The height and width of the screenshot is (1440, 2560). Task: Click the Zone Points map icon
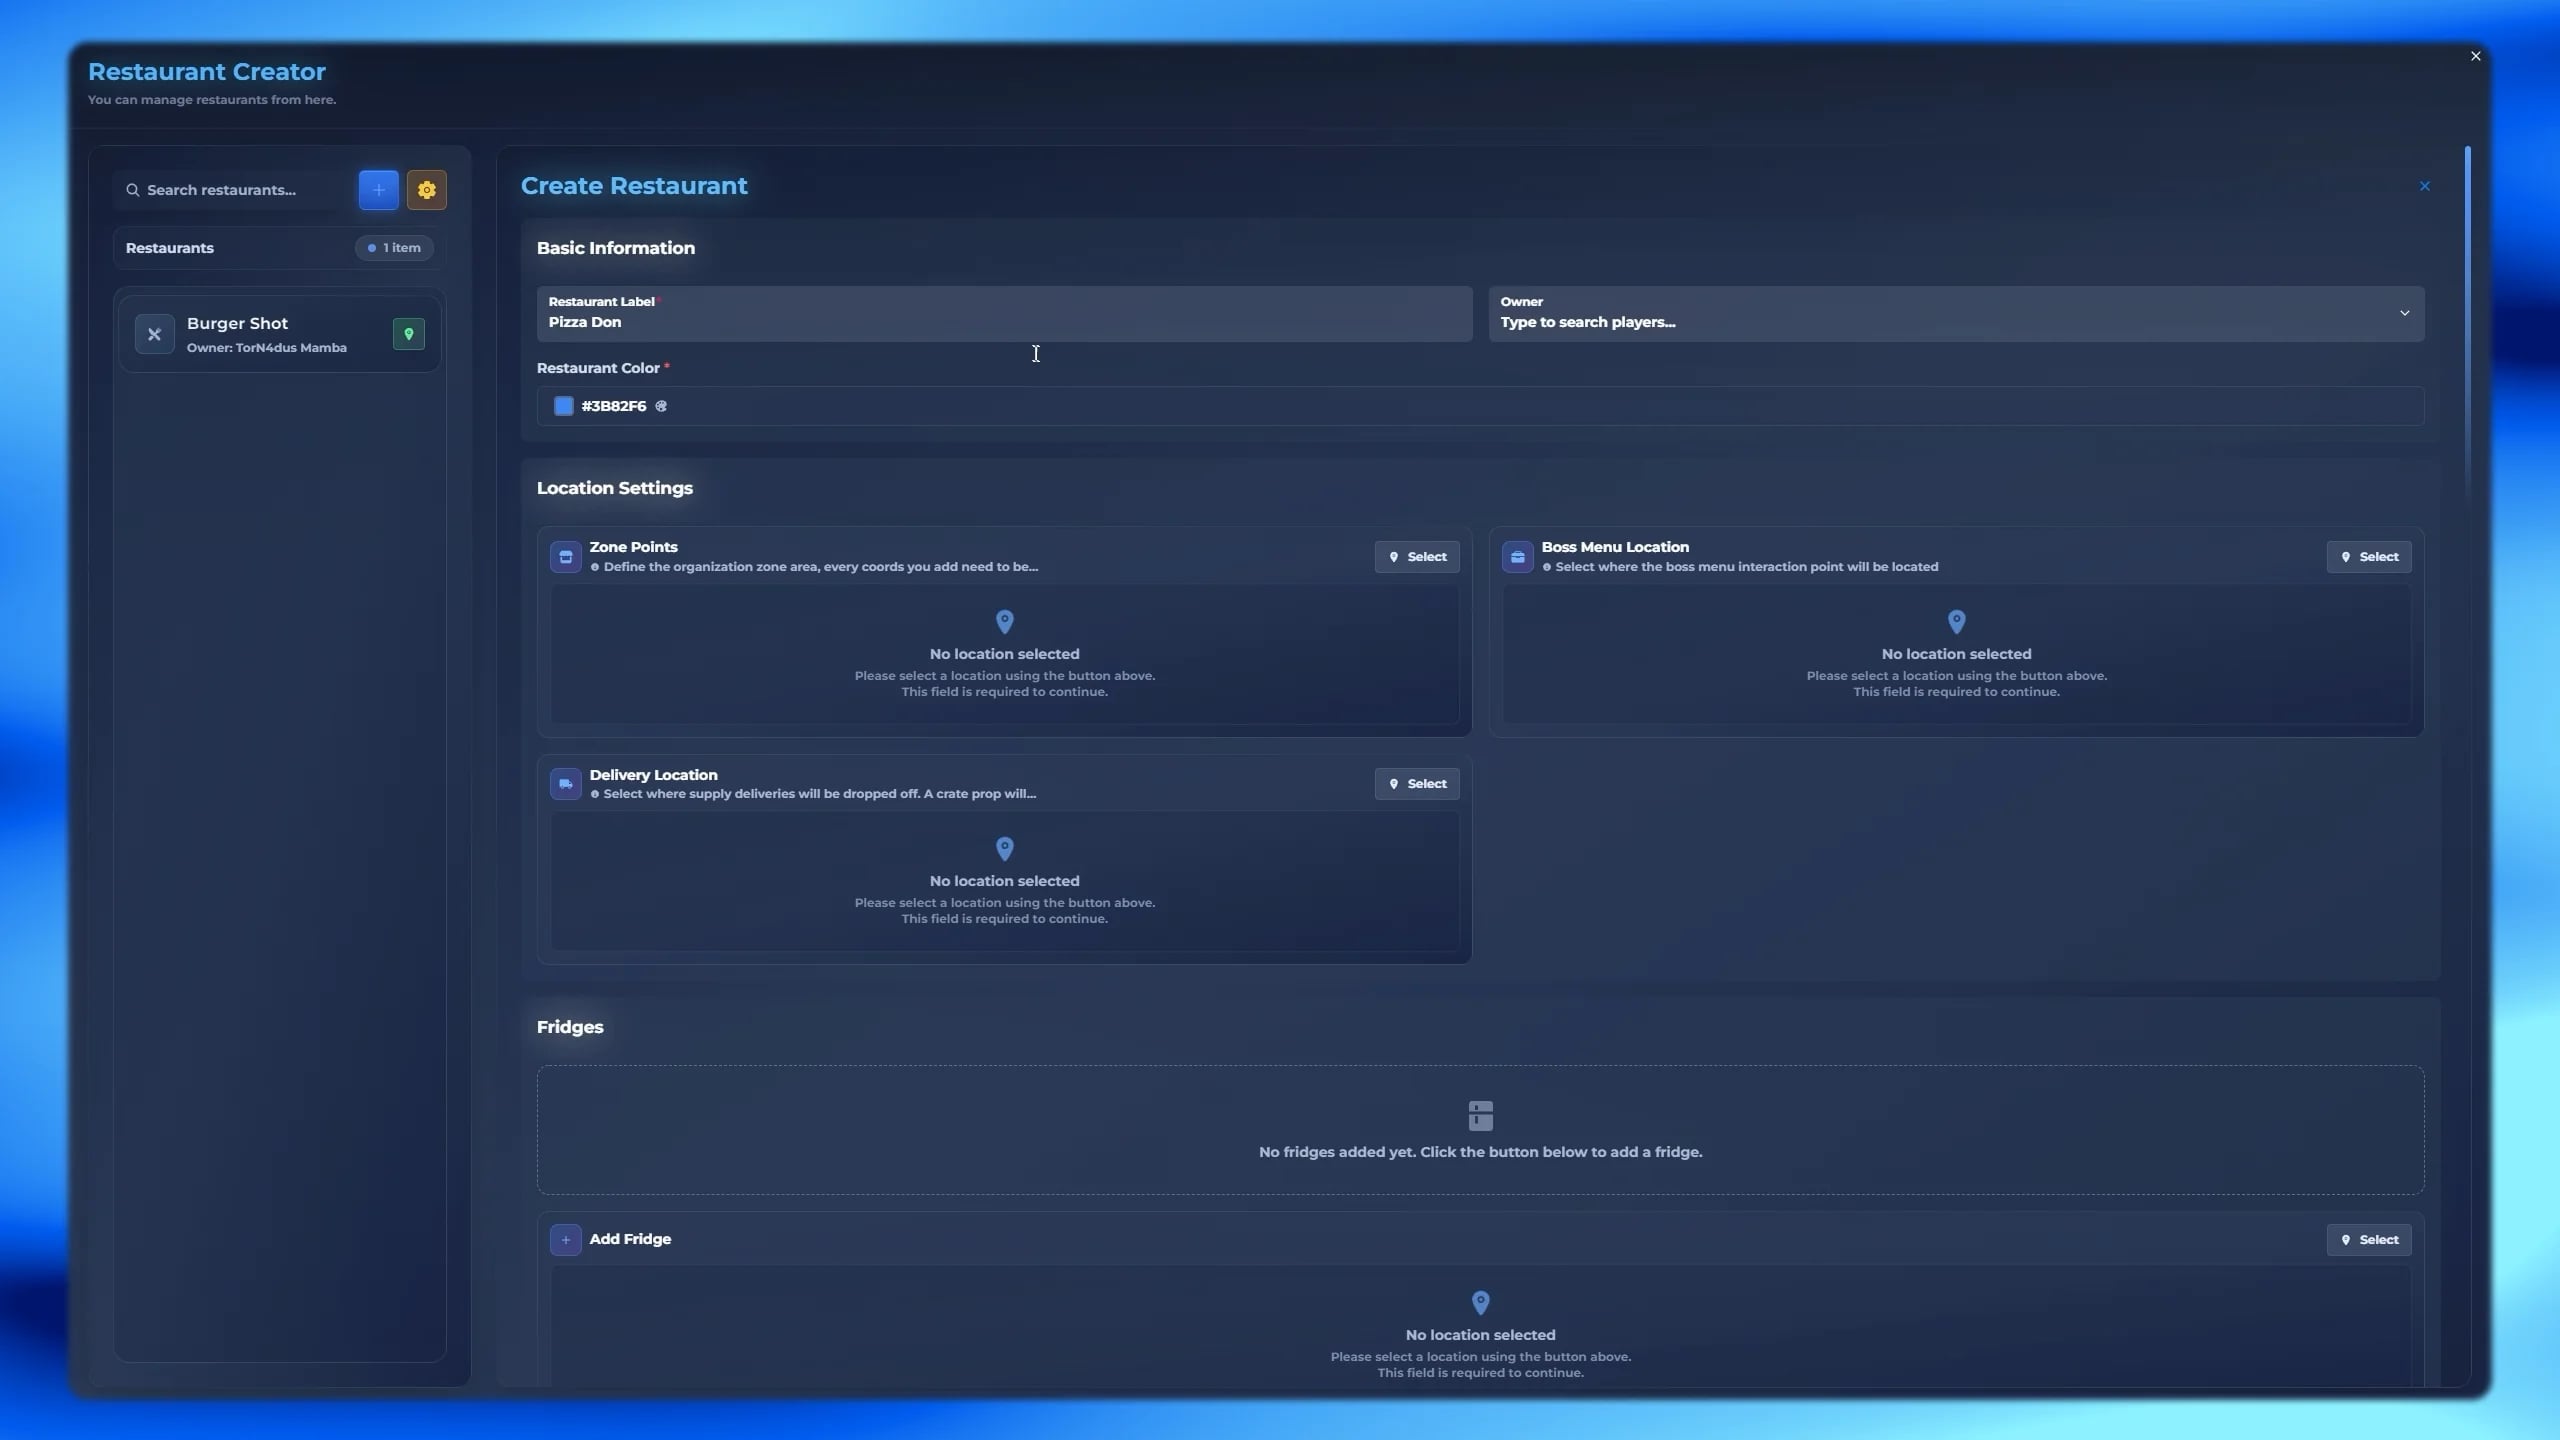coord(566,556)
